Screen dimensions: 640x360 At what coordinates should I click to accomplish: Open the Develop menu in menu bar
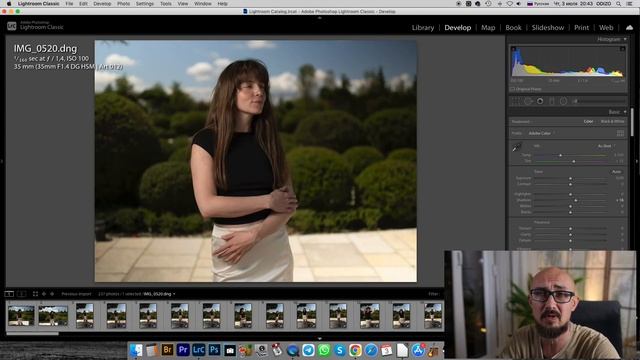(x=102, y=4)
